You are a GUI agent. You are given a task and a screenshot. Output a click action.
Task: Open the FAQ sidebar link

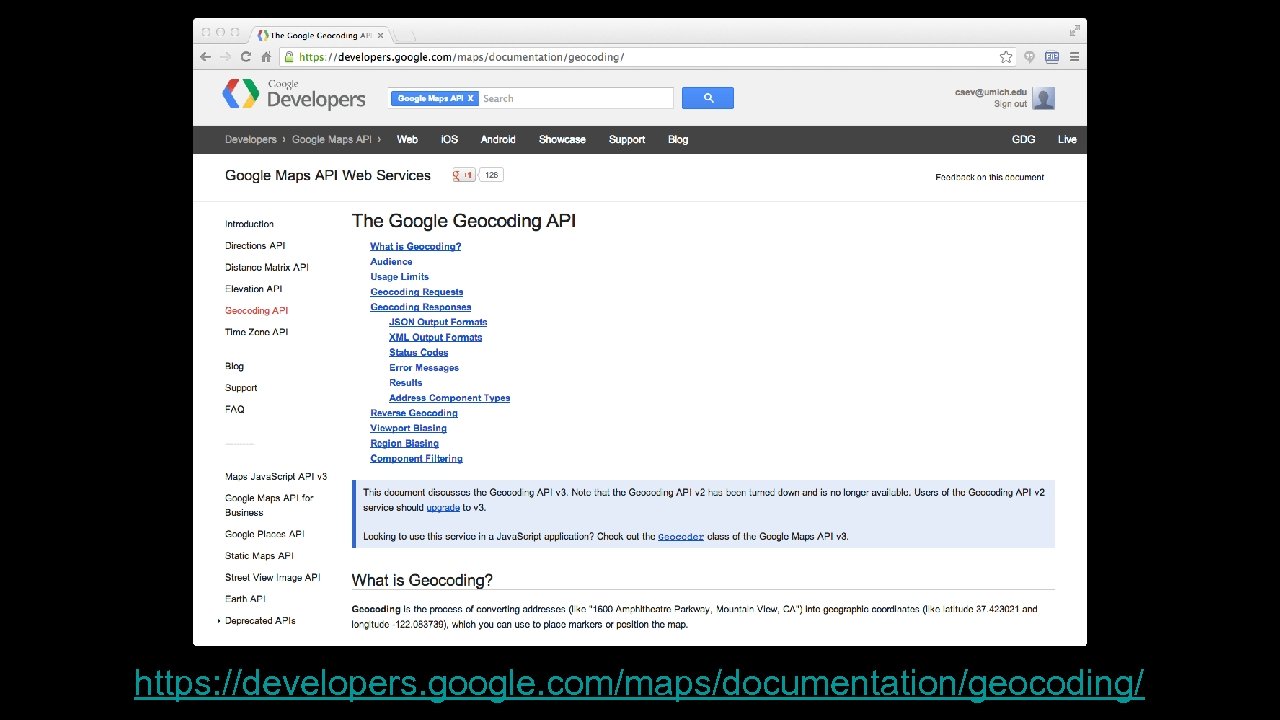click(x=234, y=409)
